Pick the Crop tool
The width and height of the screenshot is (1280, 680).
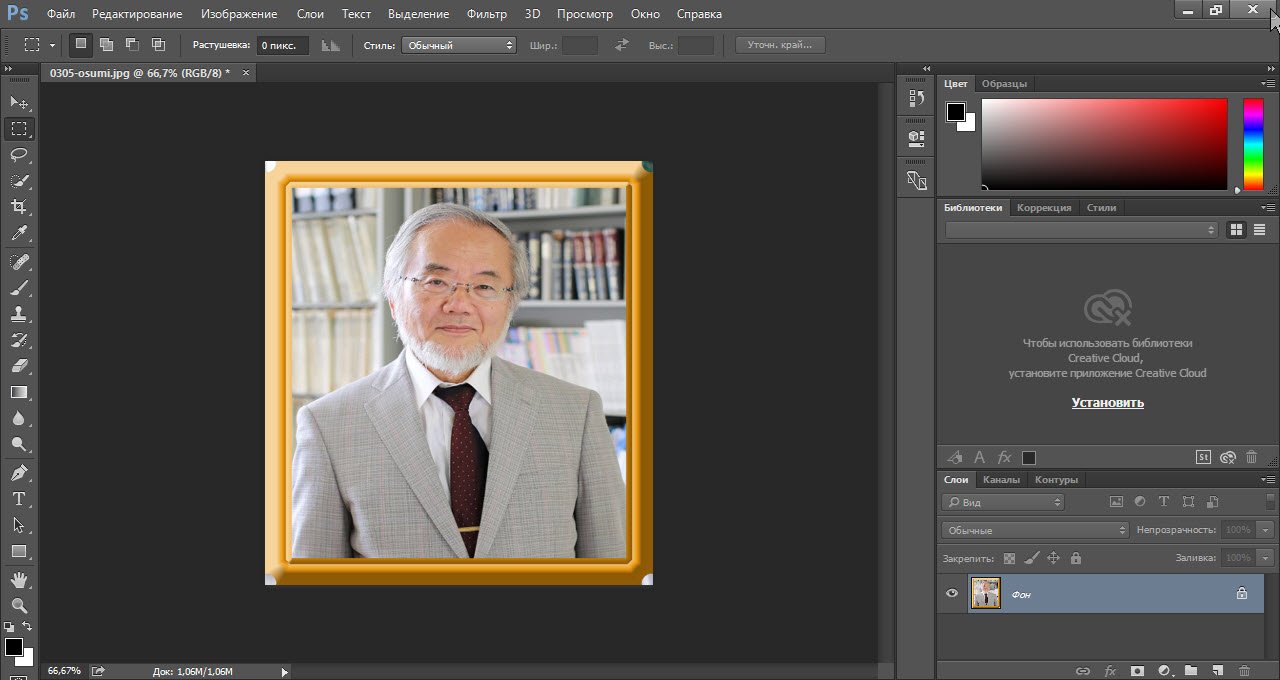coord(19,207)
